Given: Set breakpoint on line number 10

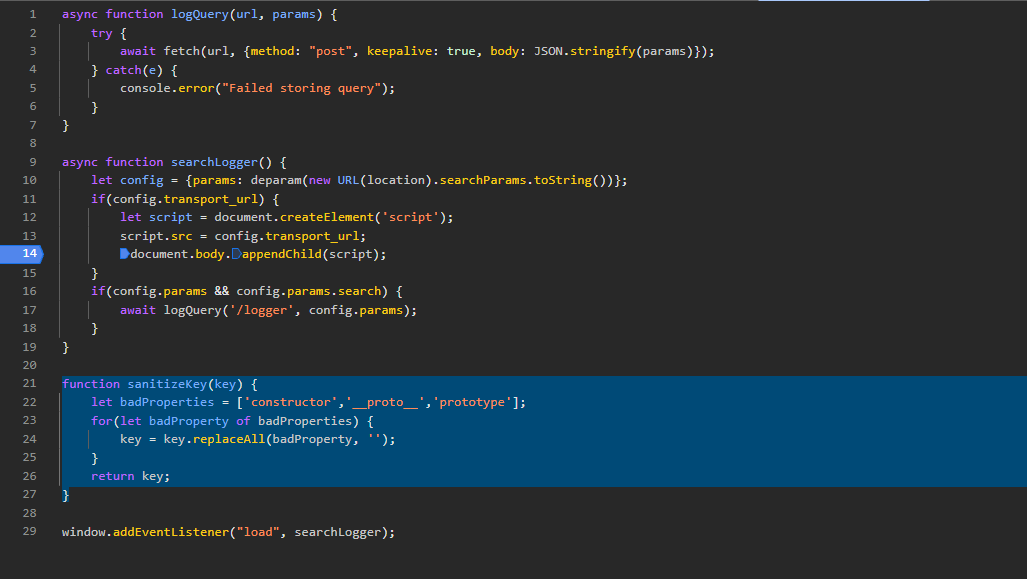Looking at the screenshot, I should (29, 180).
